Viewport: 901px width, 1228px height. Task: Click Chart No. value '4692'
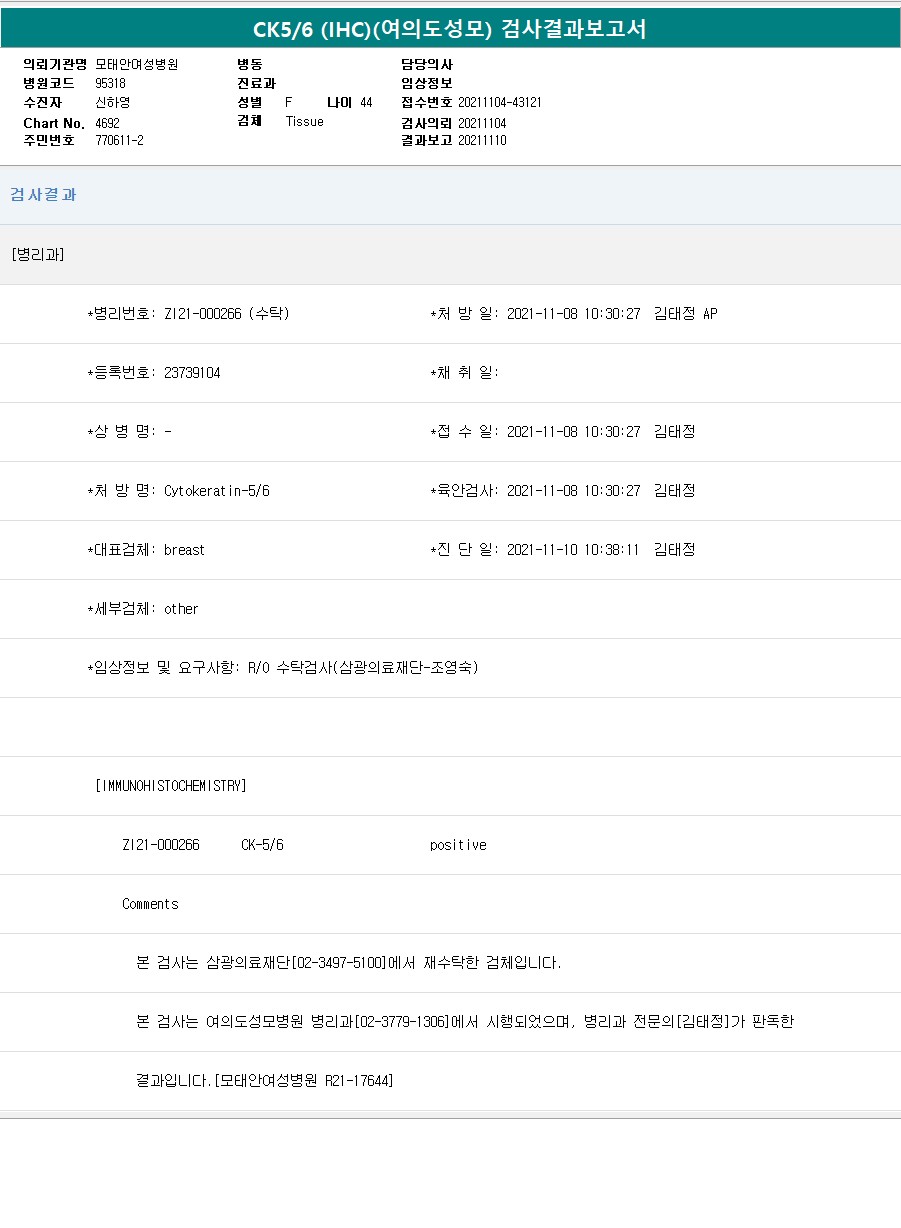coord(107,122)
